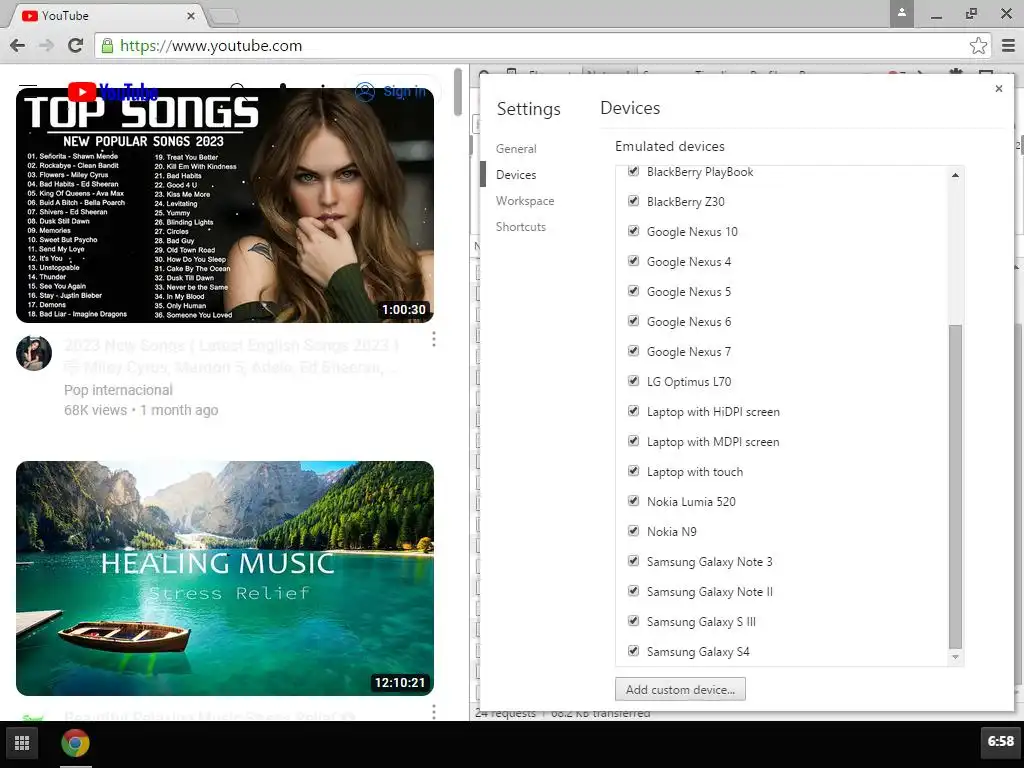Toggle the Google Nexus 10 checkbox
Viewport: 1024px width, 768px height.
tap(633, 231)
